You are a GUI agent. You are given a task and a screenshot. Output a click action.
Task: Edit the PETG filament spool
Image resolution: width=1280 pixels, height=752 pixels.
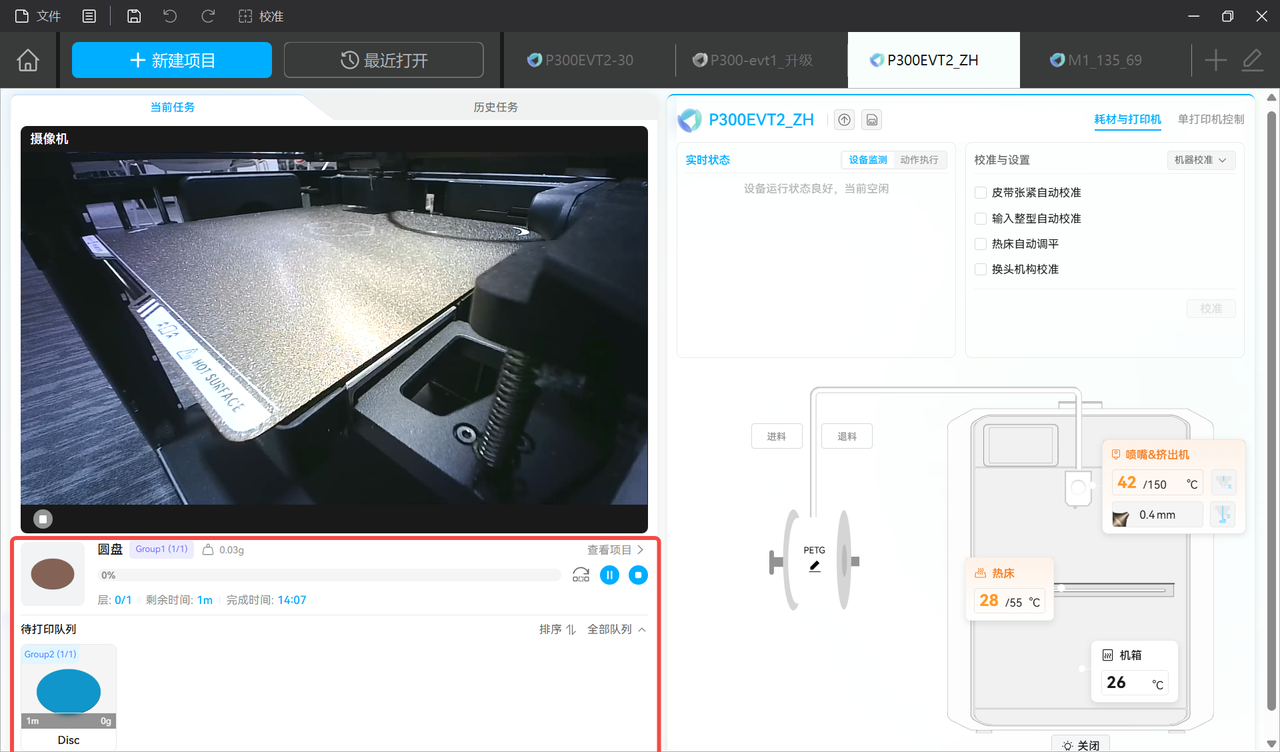point(814,566)
